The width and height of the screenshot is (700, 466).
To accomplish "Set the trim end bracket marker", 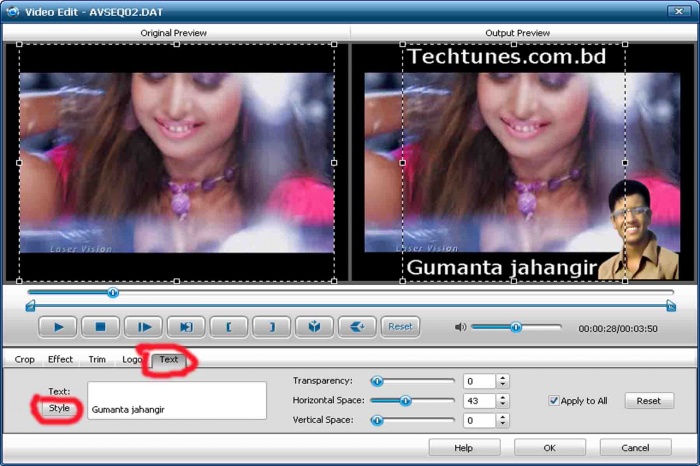I will click(x=271, y=327).
